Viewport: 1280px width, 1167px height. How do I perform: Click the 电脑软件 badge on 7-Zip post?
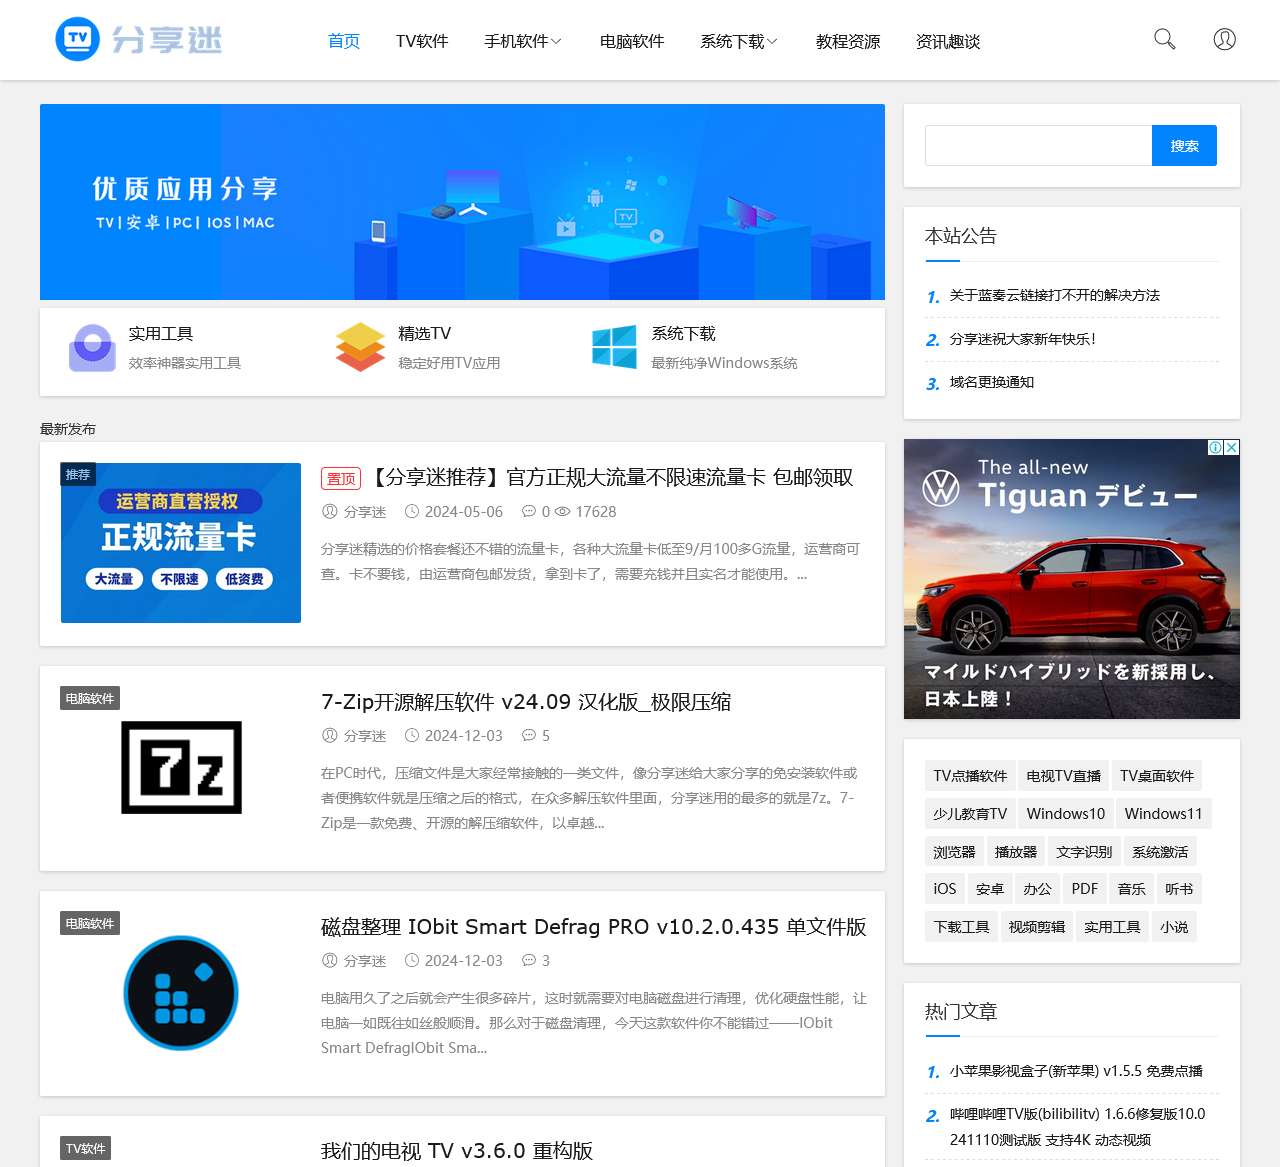point(90,698)
